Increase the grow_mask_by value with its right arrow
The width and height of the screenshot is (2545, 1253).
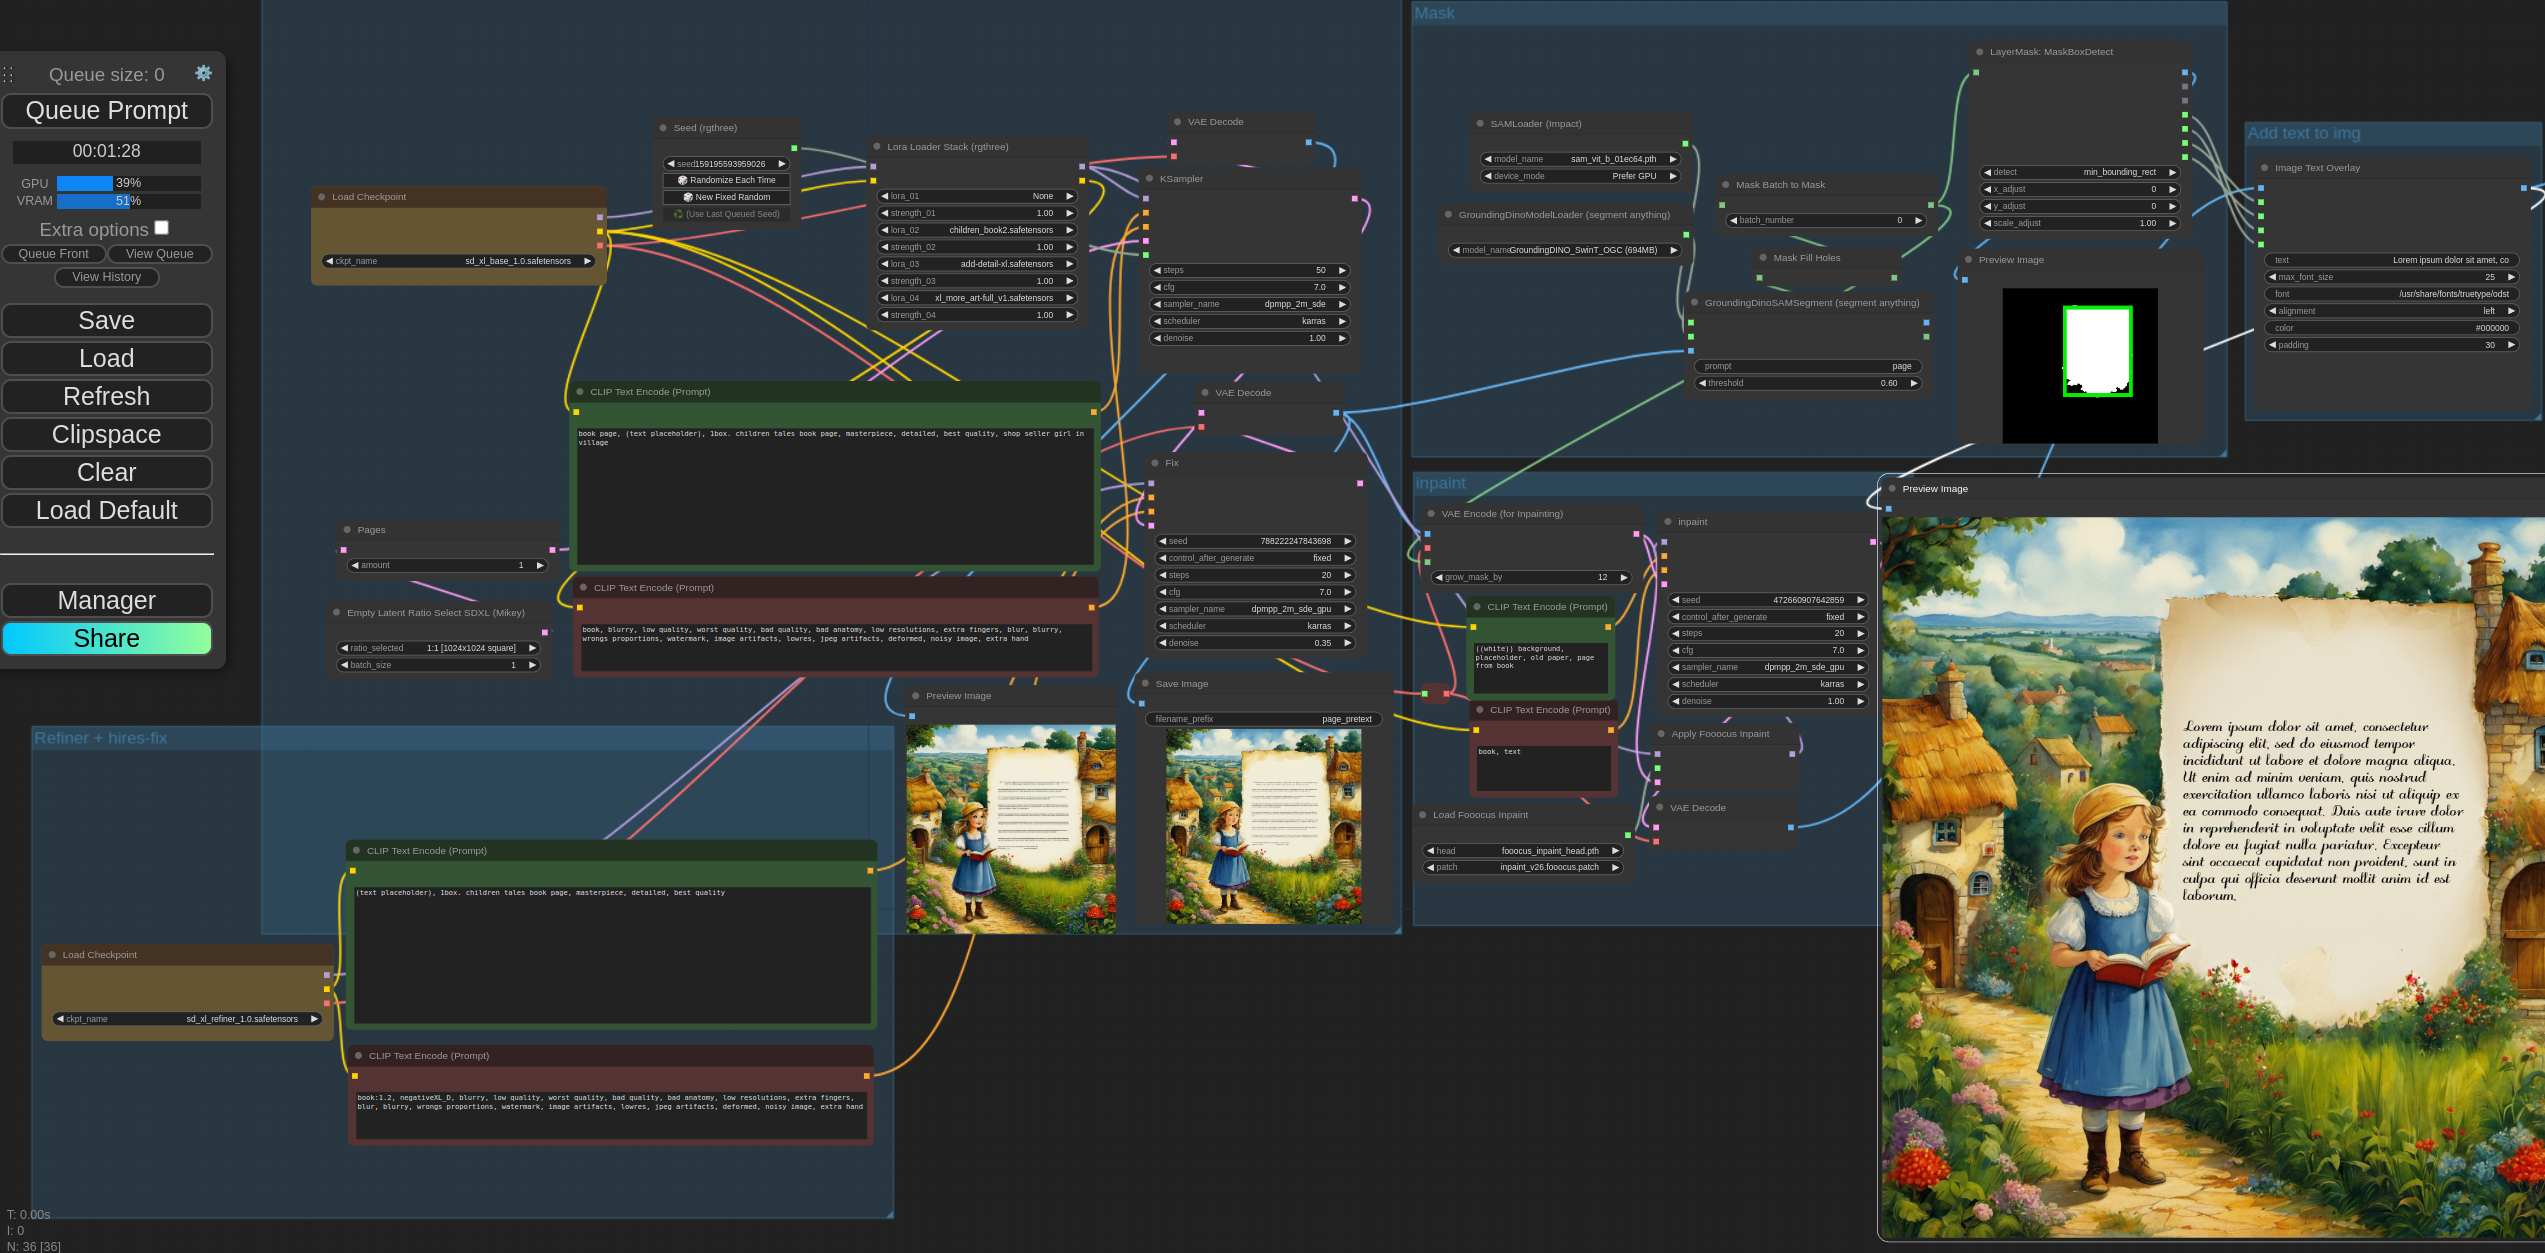pyautogui.click(x=1623, y=577)
